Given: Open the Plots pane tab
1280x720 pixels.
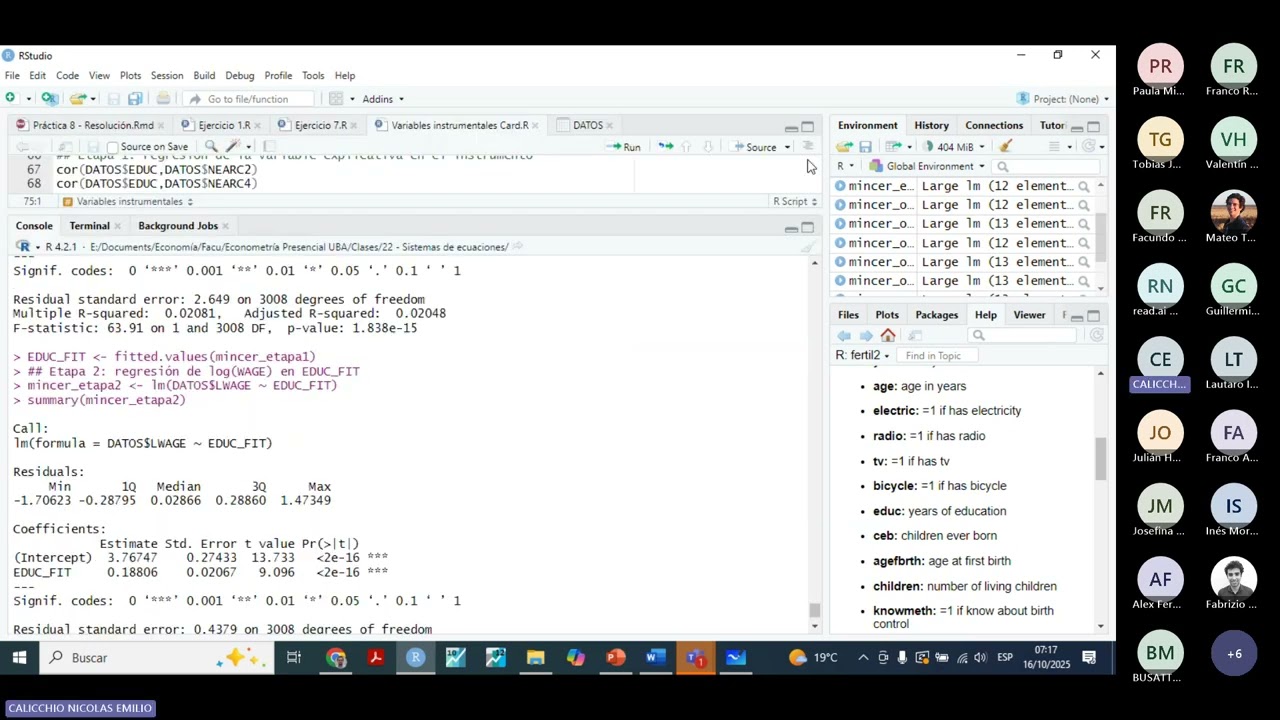Looking at the screenshot, I should 887,315.
